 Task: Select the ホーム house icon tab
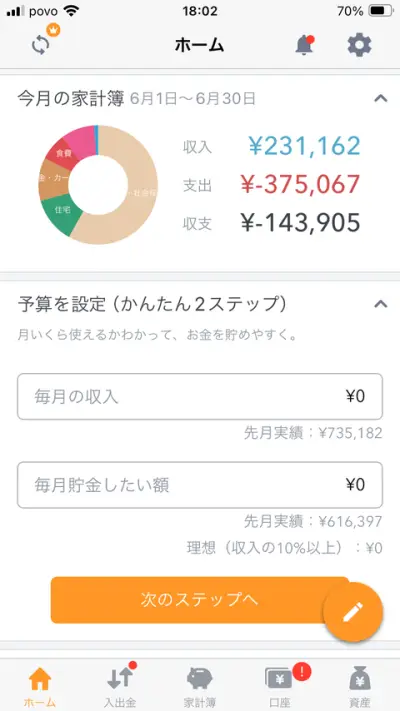tap(40, 686)
